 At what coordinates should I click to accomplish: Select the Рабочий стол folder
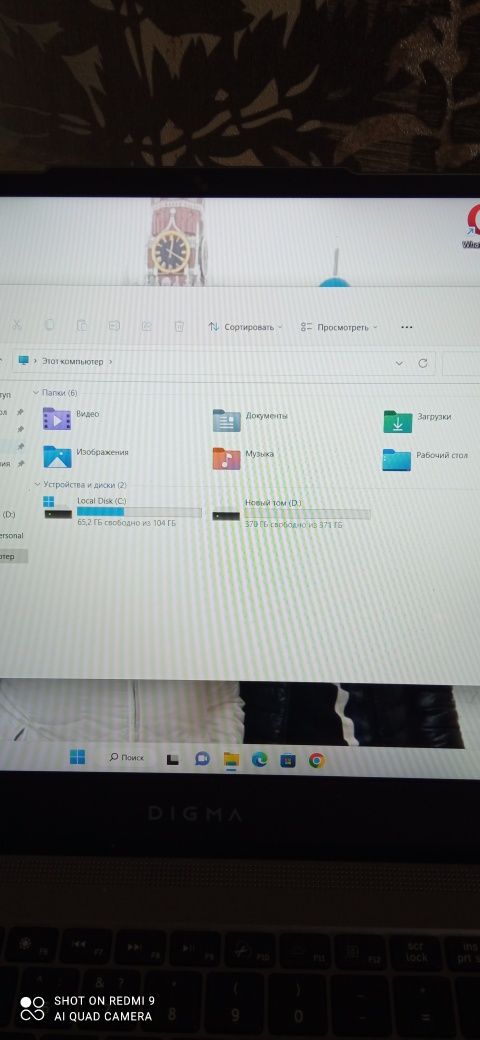tap(425, 459)
